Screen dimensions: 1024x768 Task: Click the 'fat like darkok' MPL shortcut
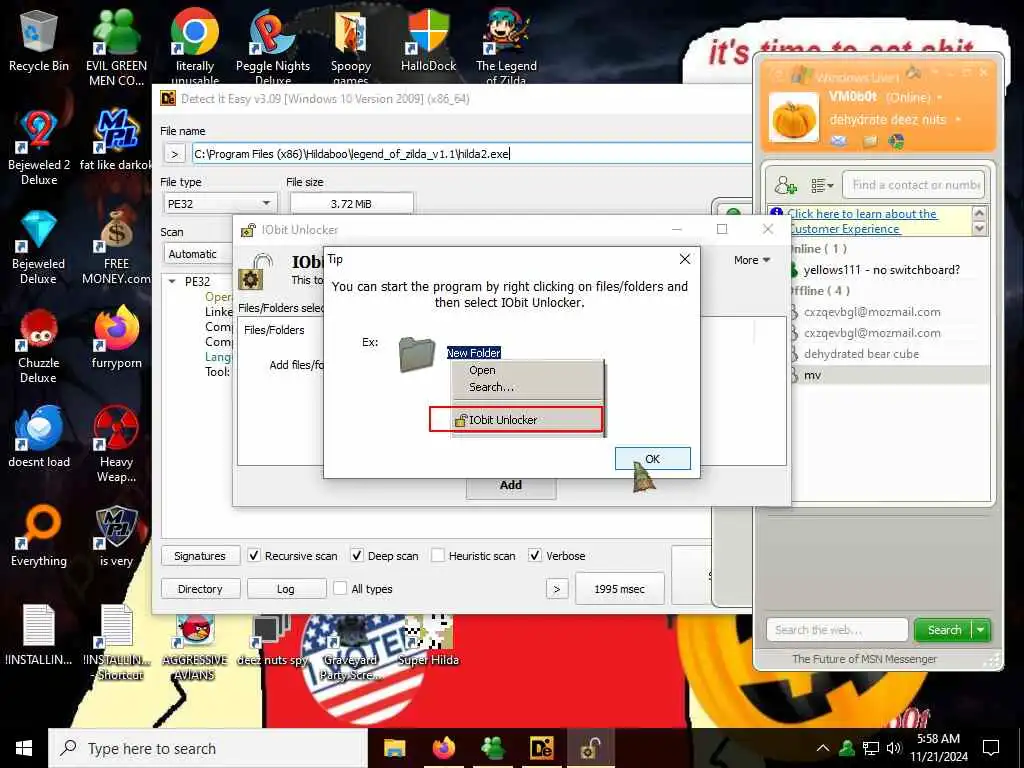coord(116,139)
